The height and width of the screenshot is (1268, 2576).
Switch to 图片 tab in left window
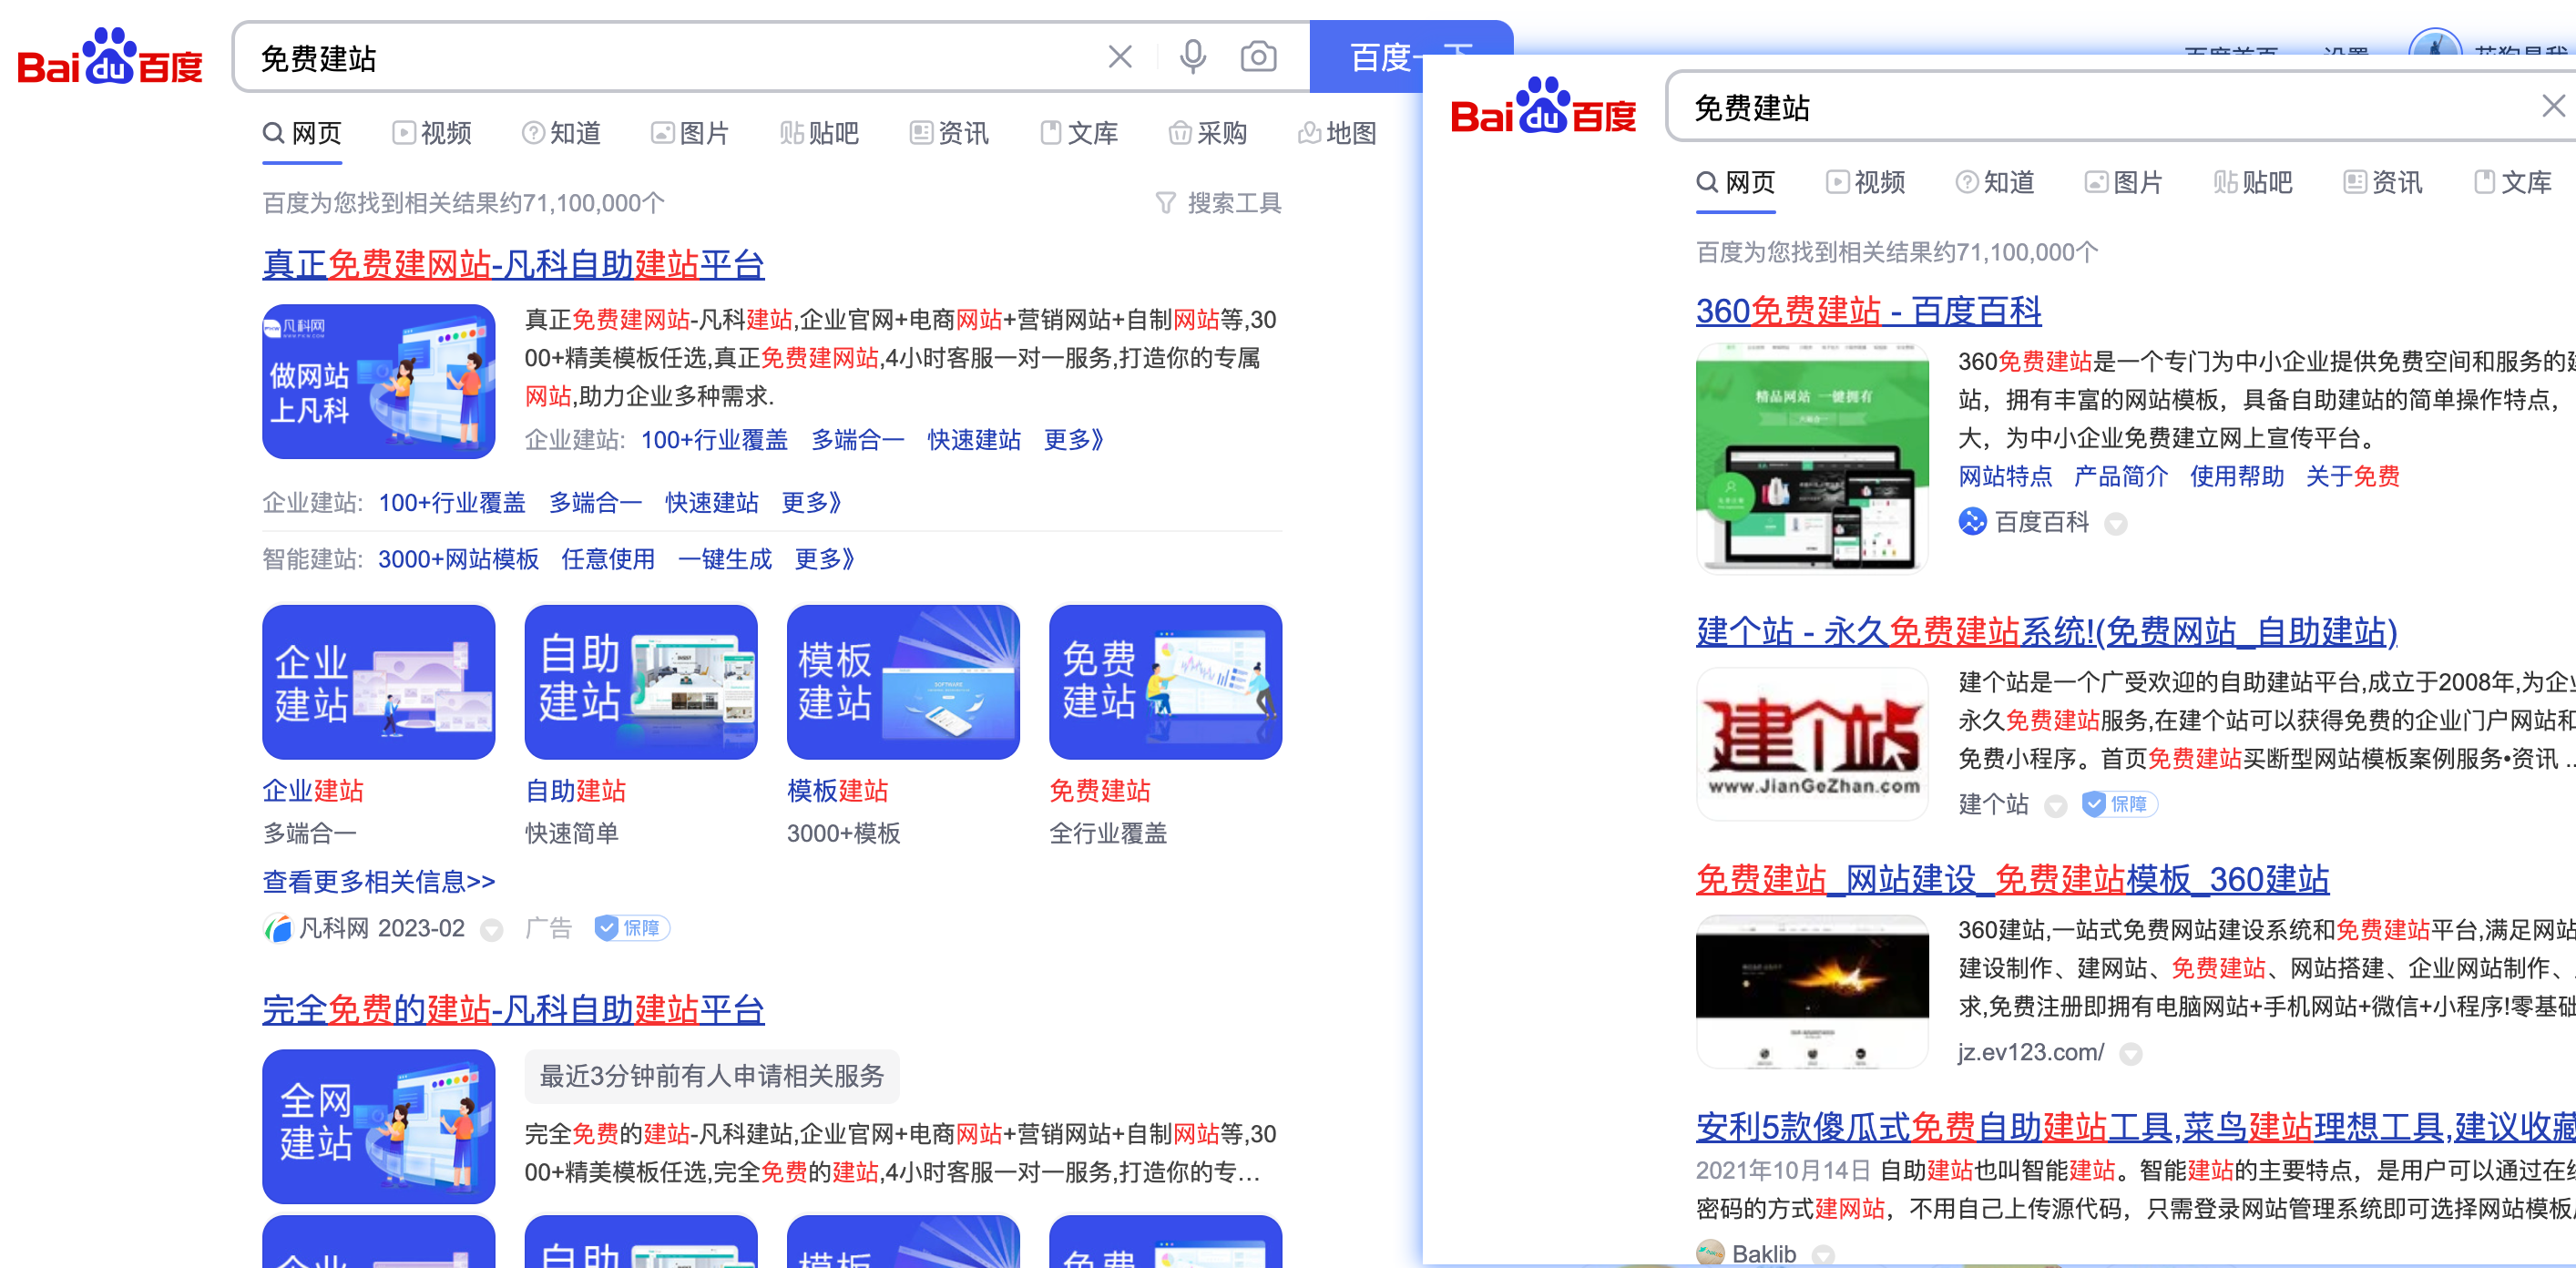[x=690, y=134]
